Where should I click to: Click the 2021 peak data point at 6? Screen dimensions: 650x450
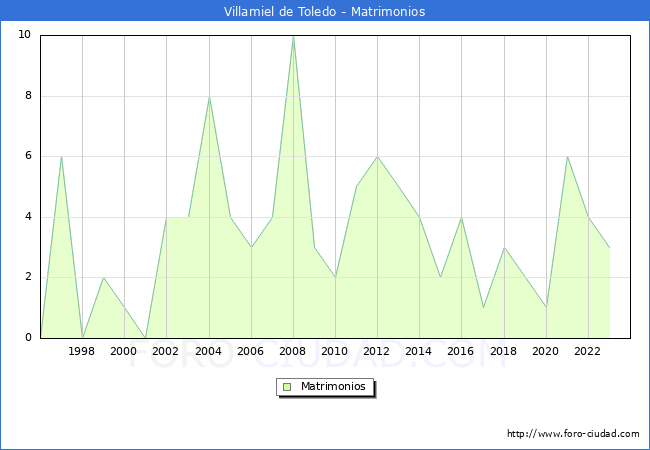pyautogui.click(x=567, y=157)
